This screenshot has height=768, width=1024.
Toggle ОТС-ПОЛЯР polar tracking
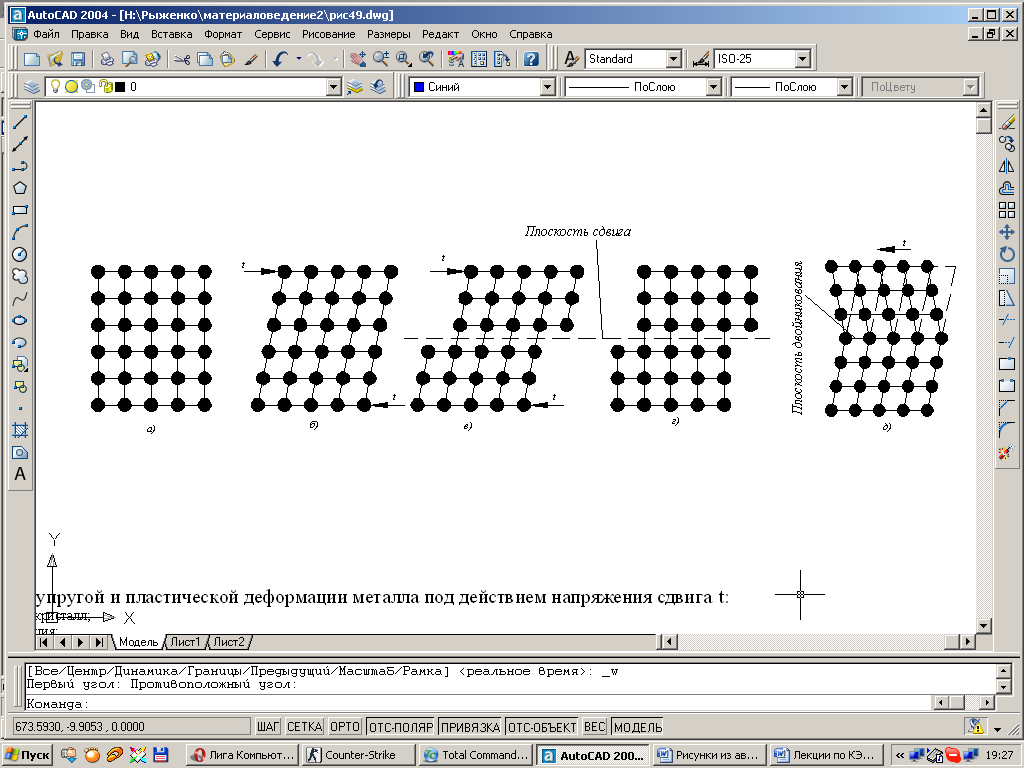click(401, 727)
